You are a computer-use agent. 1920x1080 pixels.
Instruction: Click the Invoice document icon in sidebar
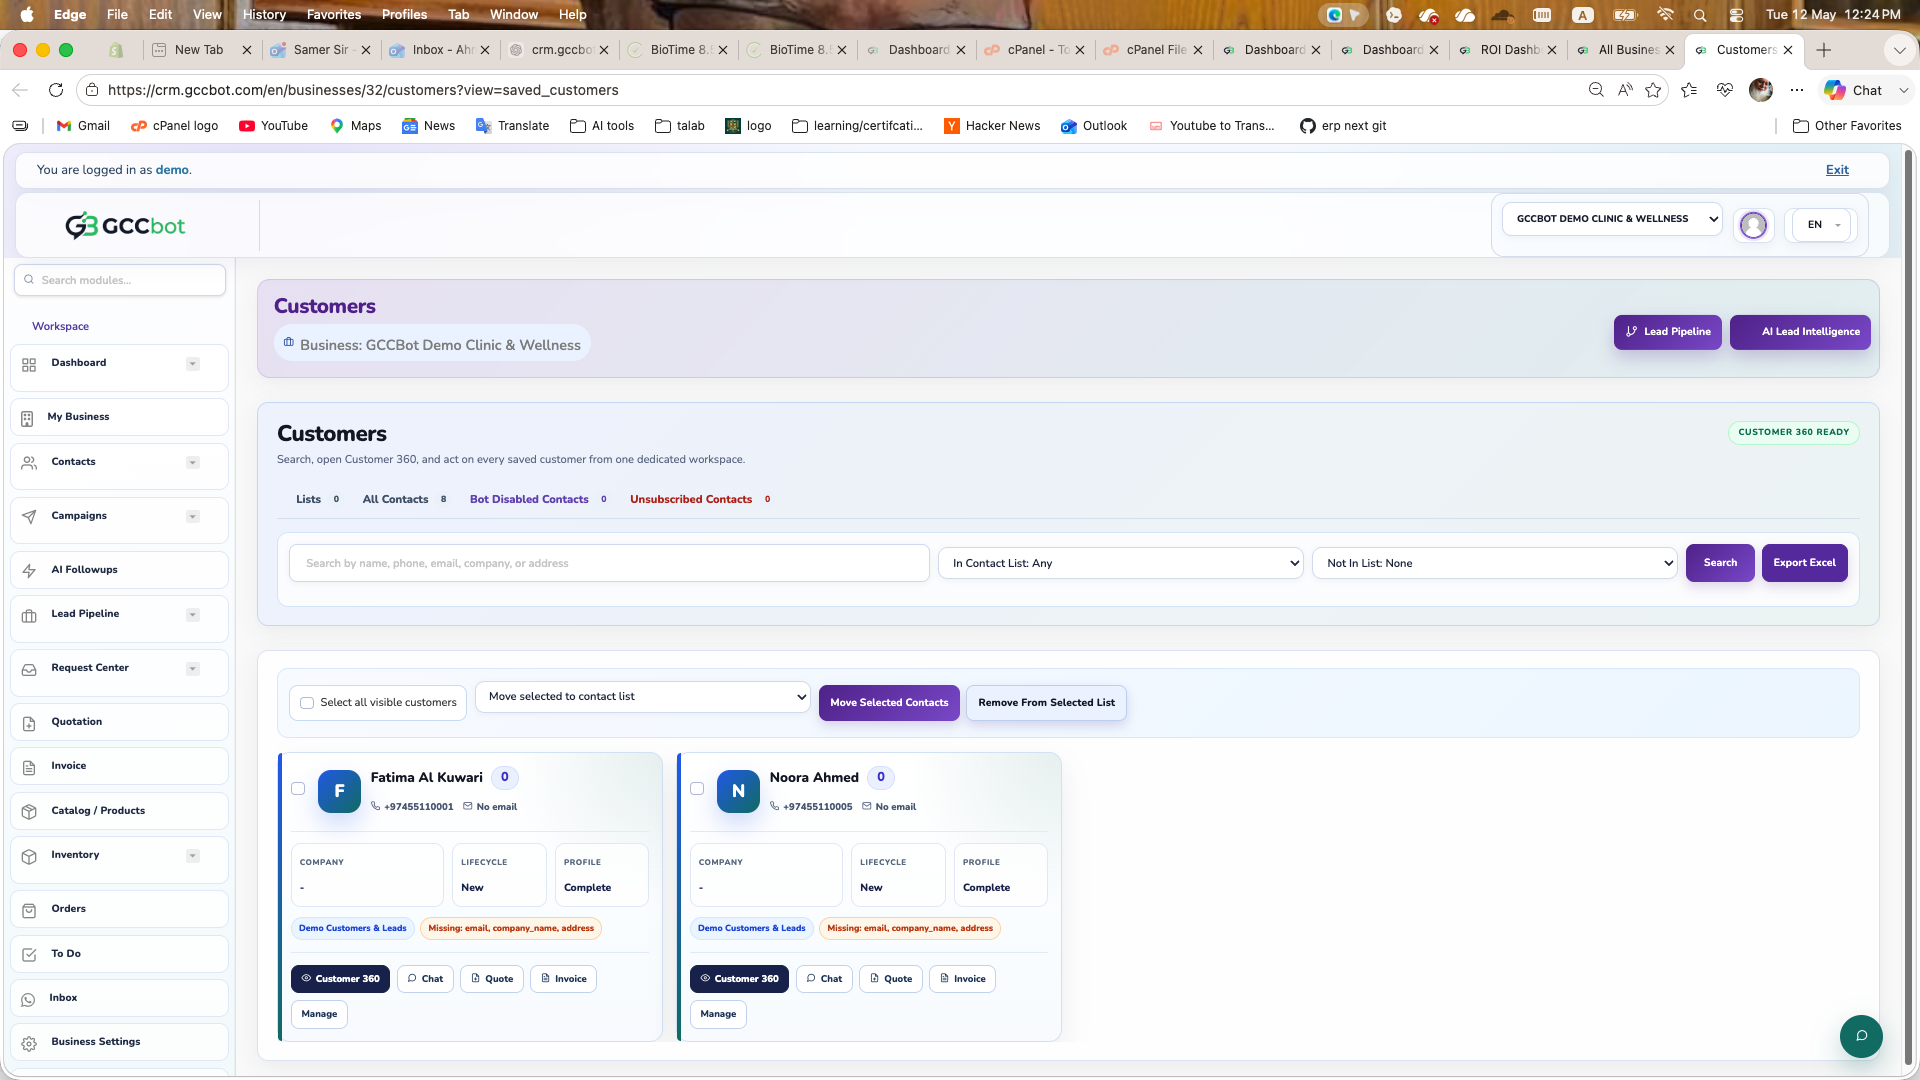coord(29,767)
